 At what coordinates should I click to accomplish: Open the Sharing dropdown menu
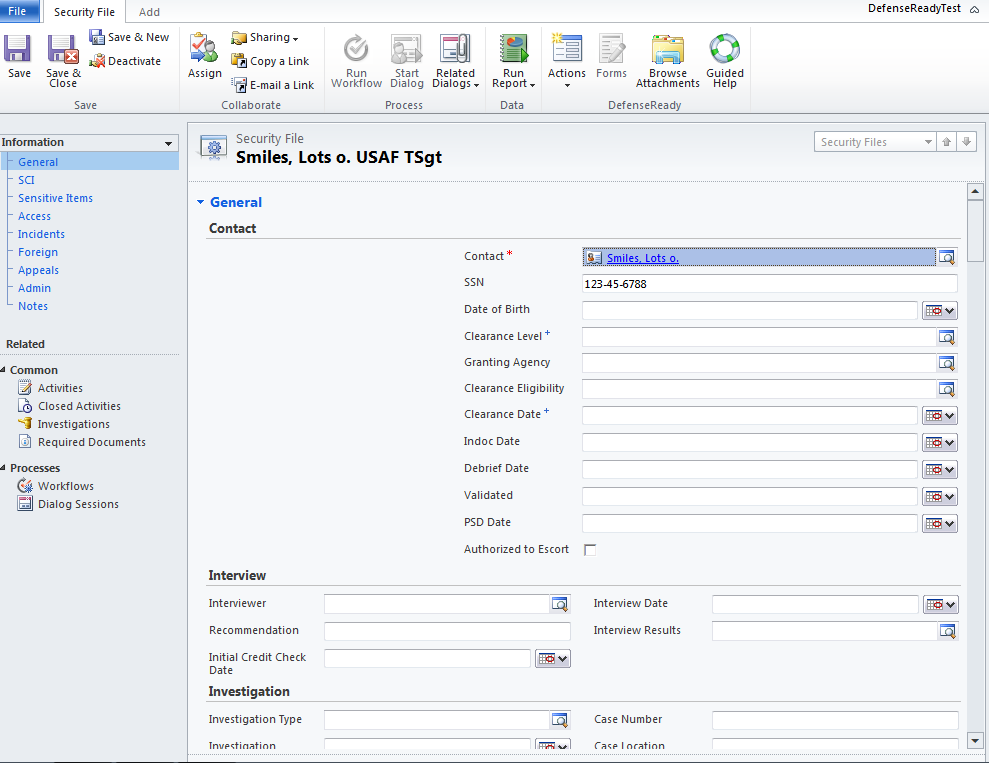266,37
